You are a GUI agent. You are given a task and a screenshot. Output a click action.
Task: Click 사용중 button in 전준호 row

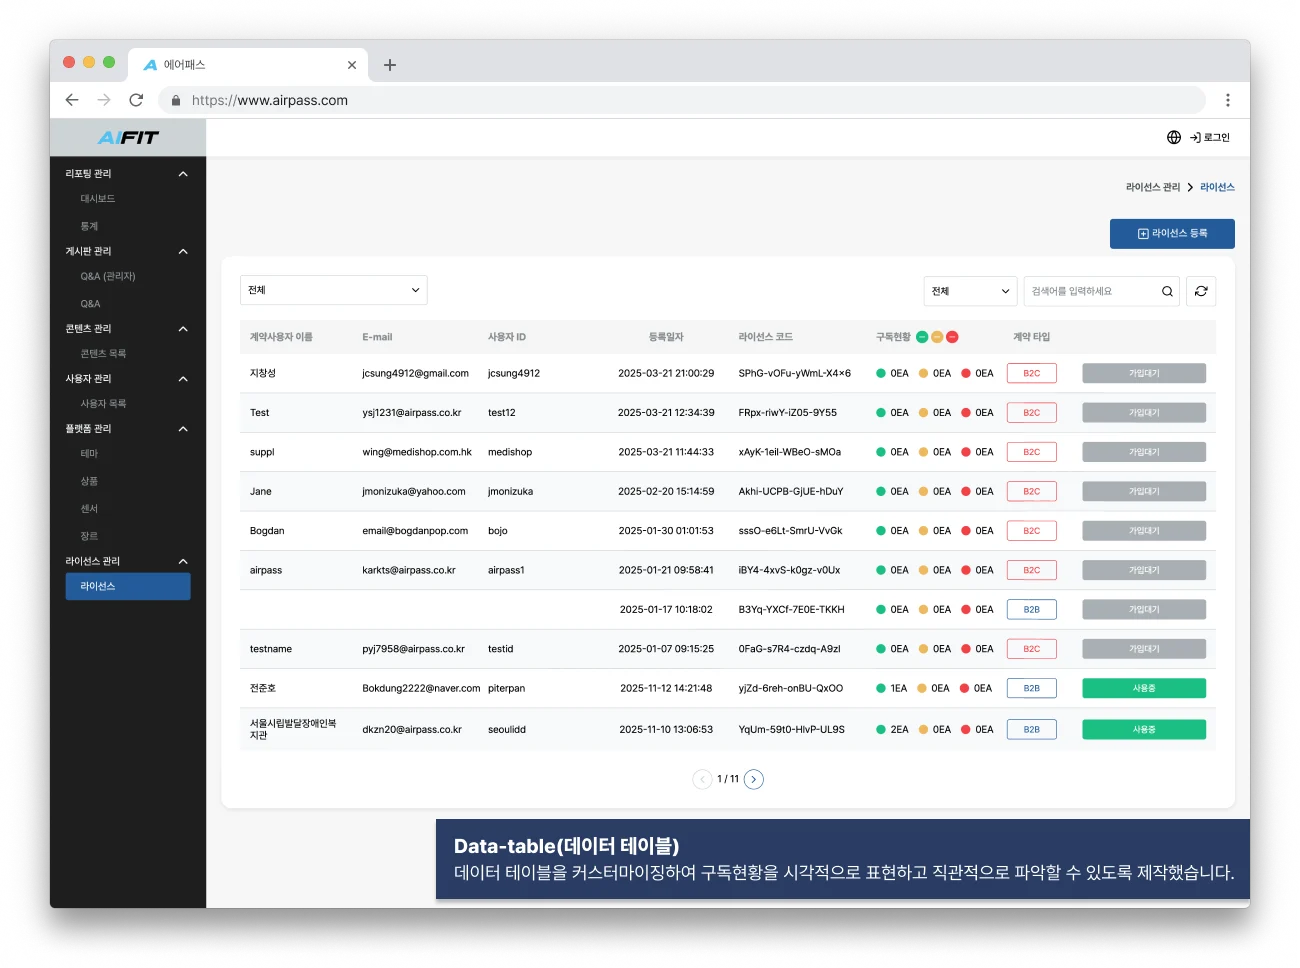pos(1144,688)
